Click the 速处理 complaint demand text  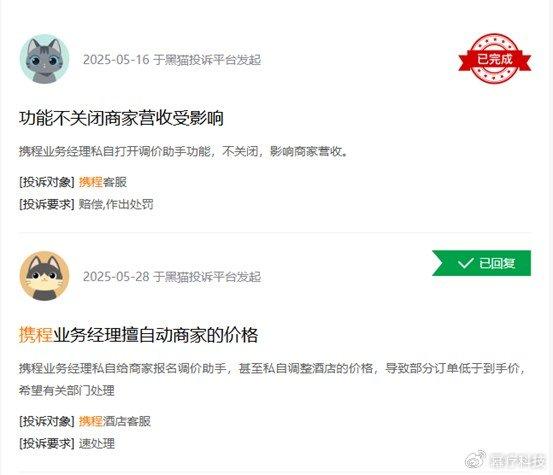point(97,443)
